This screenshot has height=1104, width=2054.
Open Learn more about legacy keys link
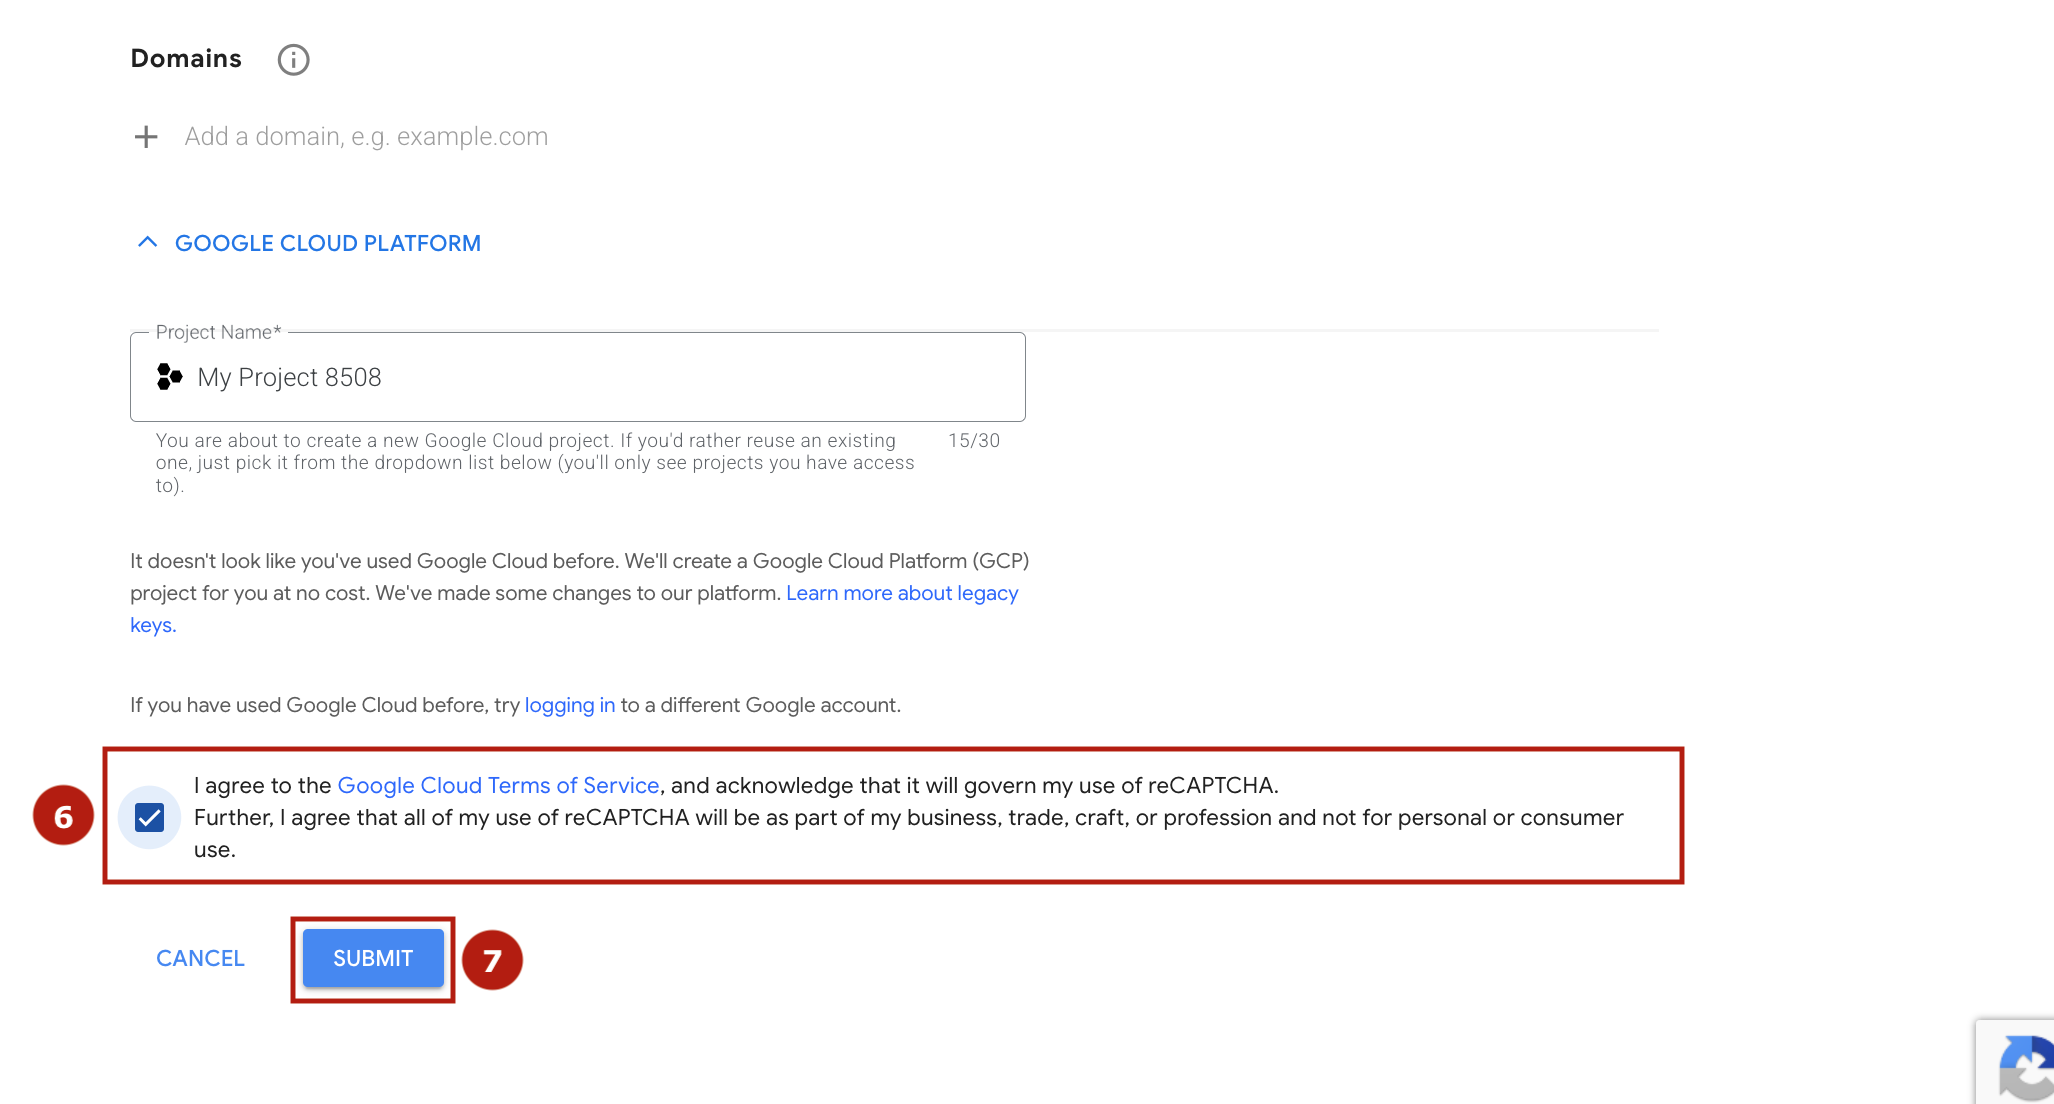(x=574, y=609)
